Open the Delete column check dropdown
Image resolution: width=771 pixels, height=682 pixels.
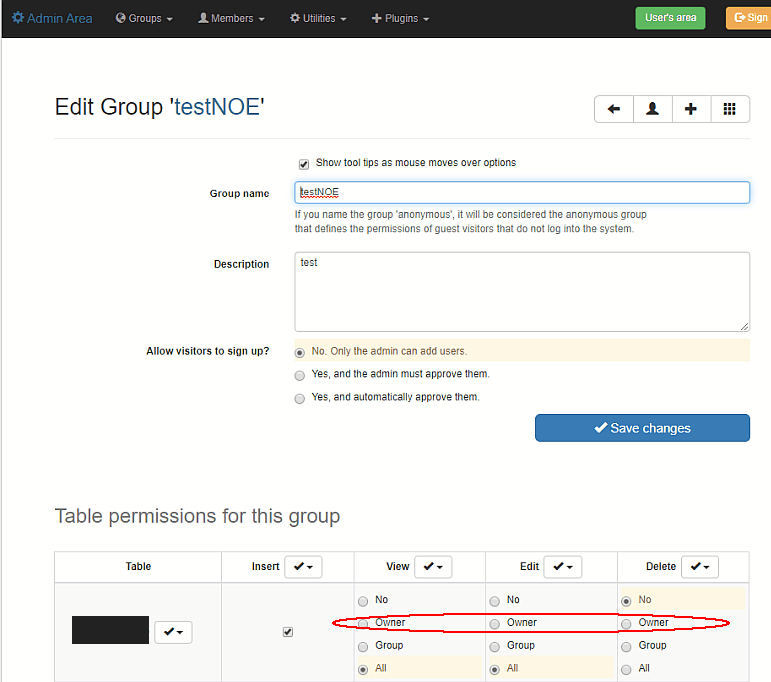pos(700,566)
